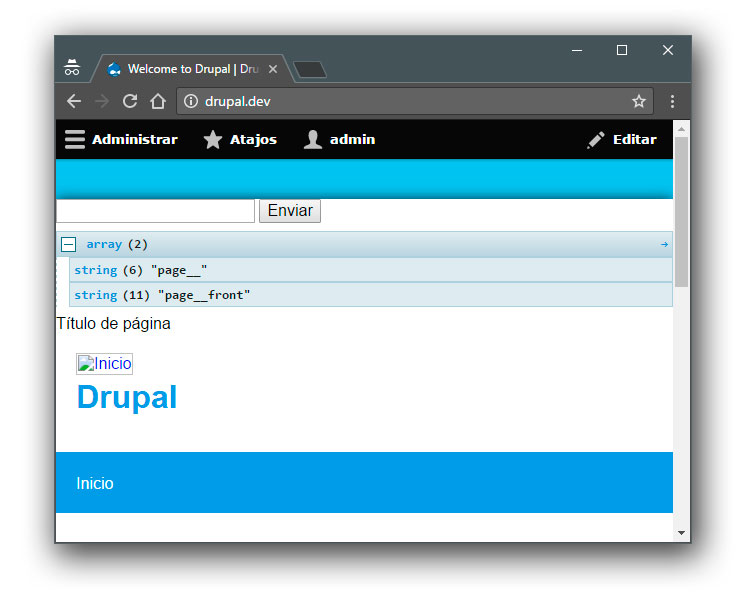Bookmark this page with the star icon
The height and width of the screenshot is (600, 740).
point(639,101)
